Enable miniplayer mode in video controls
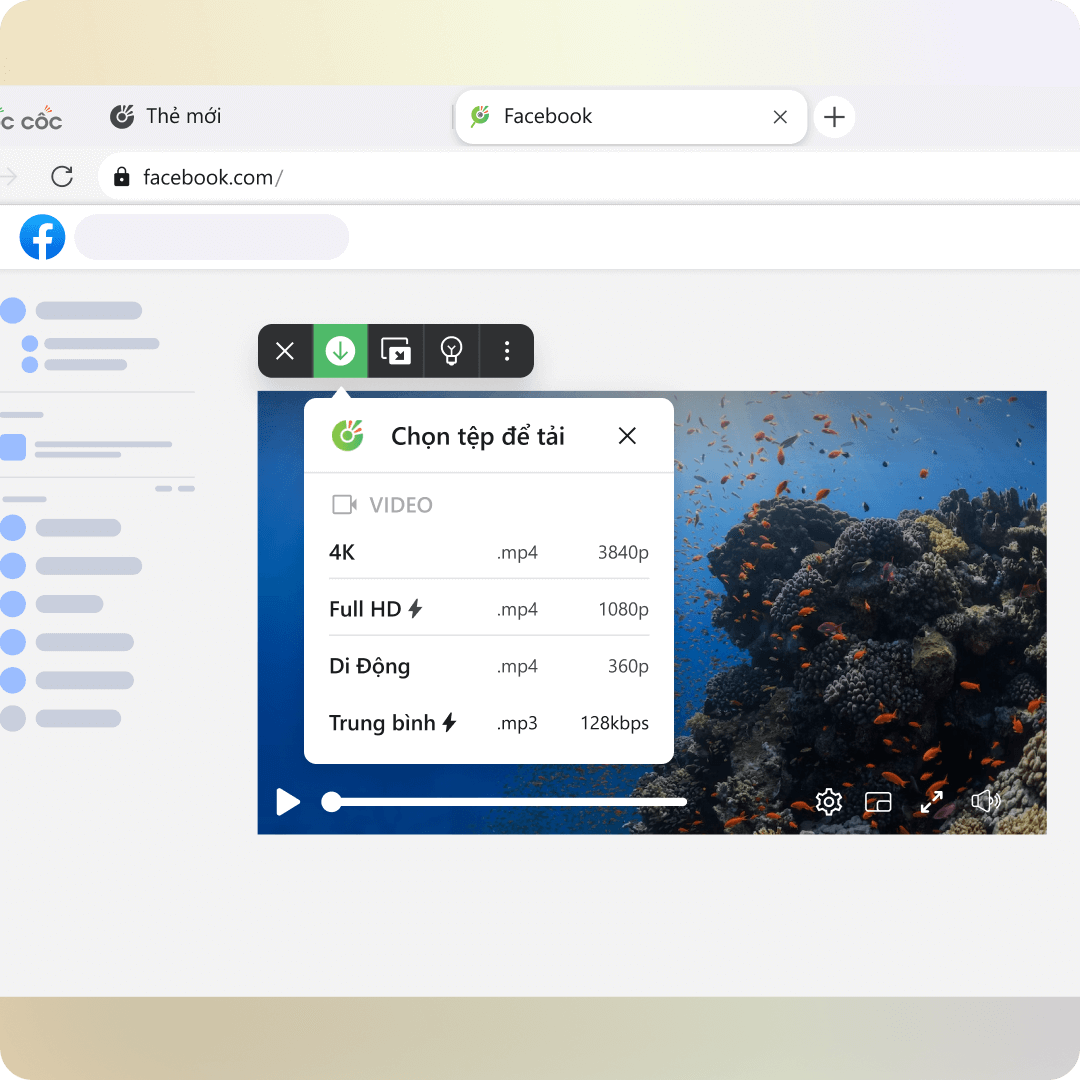This screenshot has height=1080, width=1080. tap(878, 802)
